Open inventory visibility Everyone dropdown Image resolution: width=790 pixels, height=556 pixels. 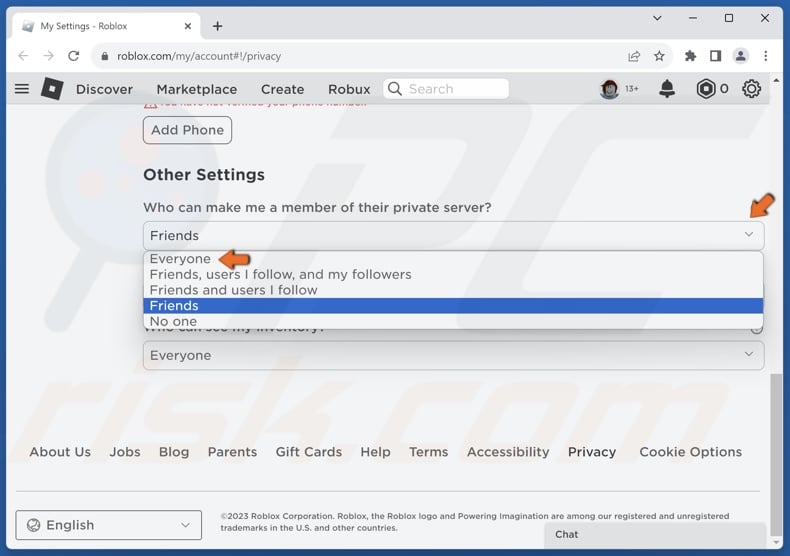pos(453,356)
